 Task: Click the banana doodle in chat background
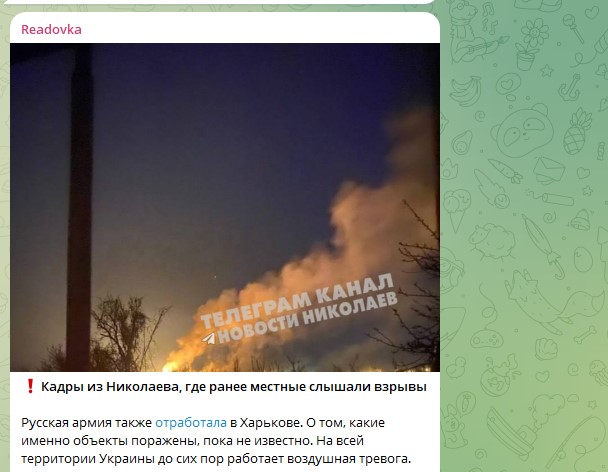[465, 91]
